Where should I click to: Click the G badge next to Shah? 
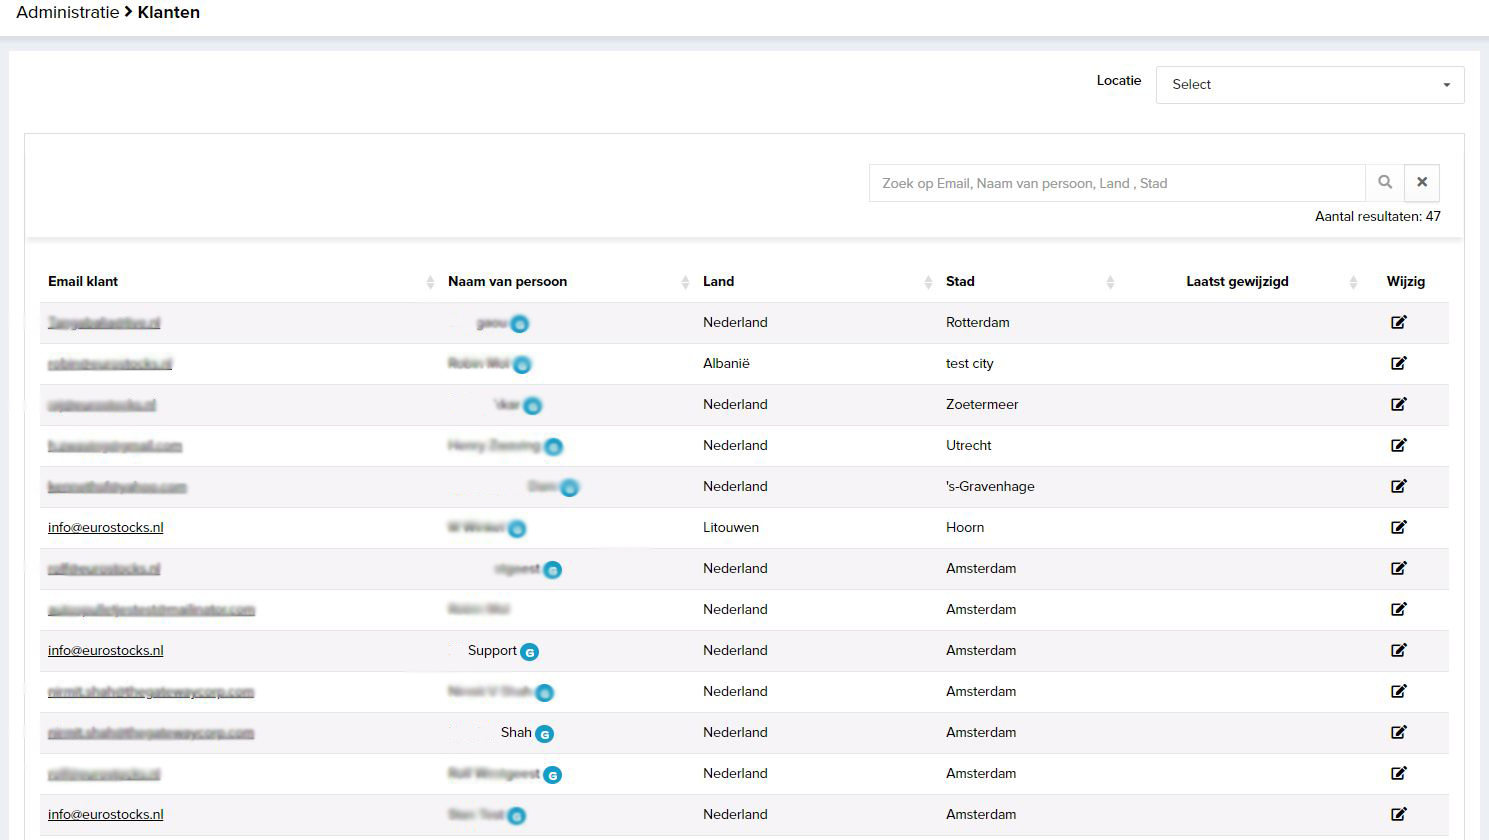[544, 734]
